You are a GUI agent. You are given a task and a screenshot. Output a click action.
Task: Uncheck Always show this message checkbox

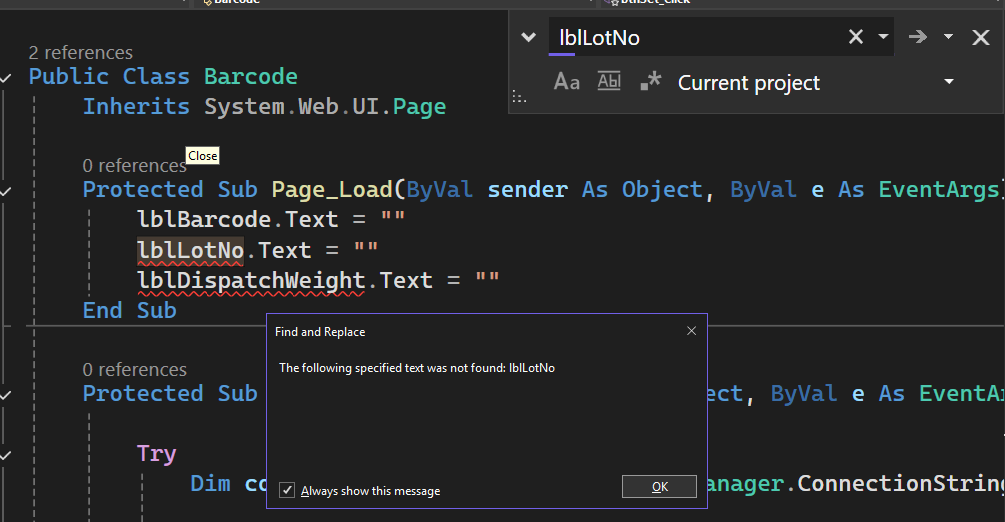[287, 491]
